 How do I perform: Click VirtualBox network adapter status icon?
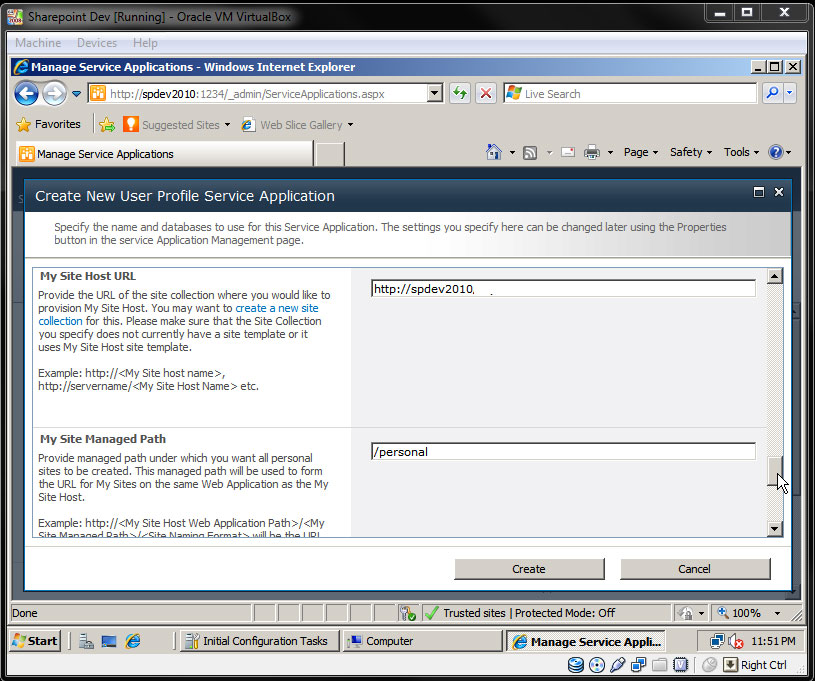click(638, 665)
